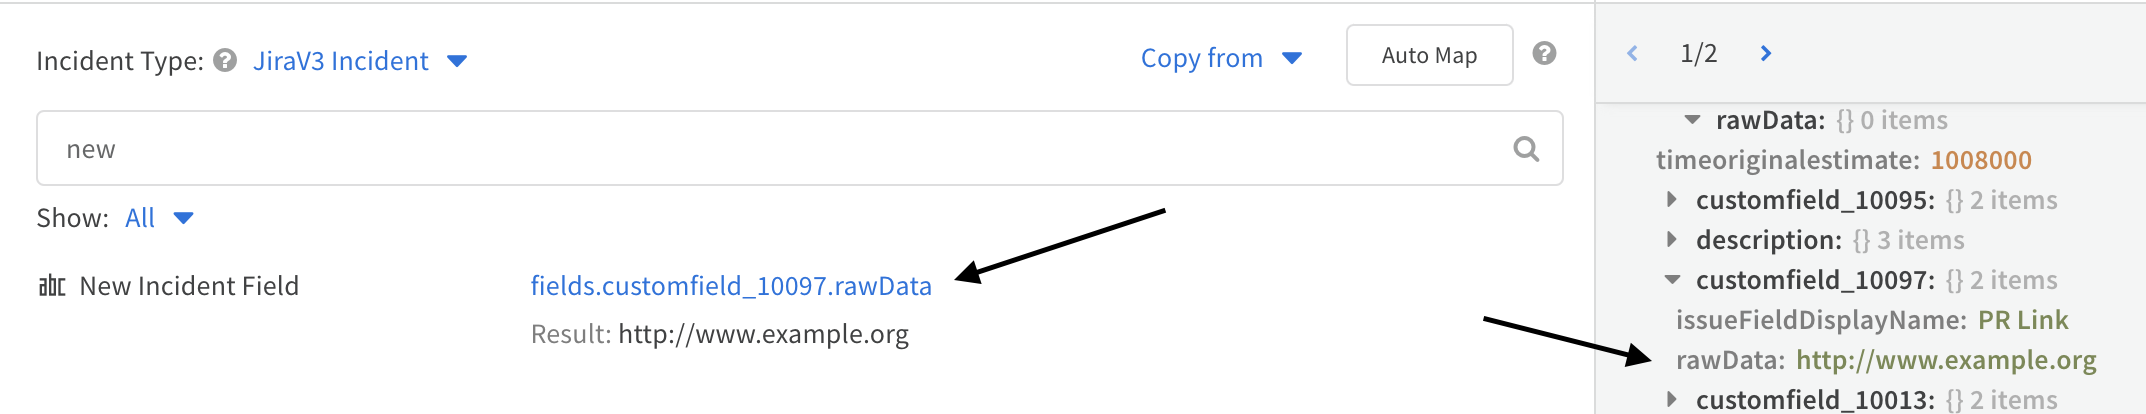
Task: Expand the customfield_10095 node
Action: coord(1672,200)
